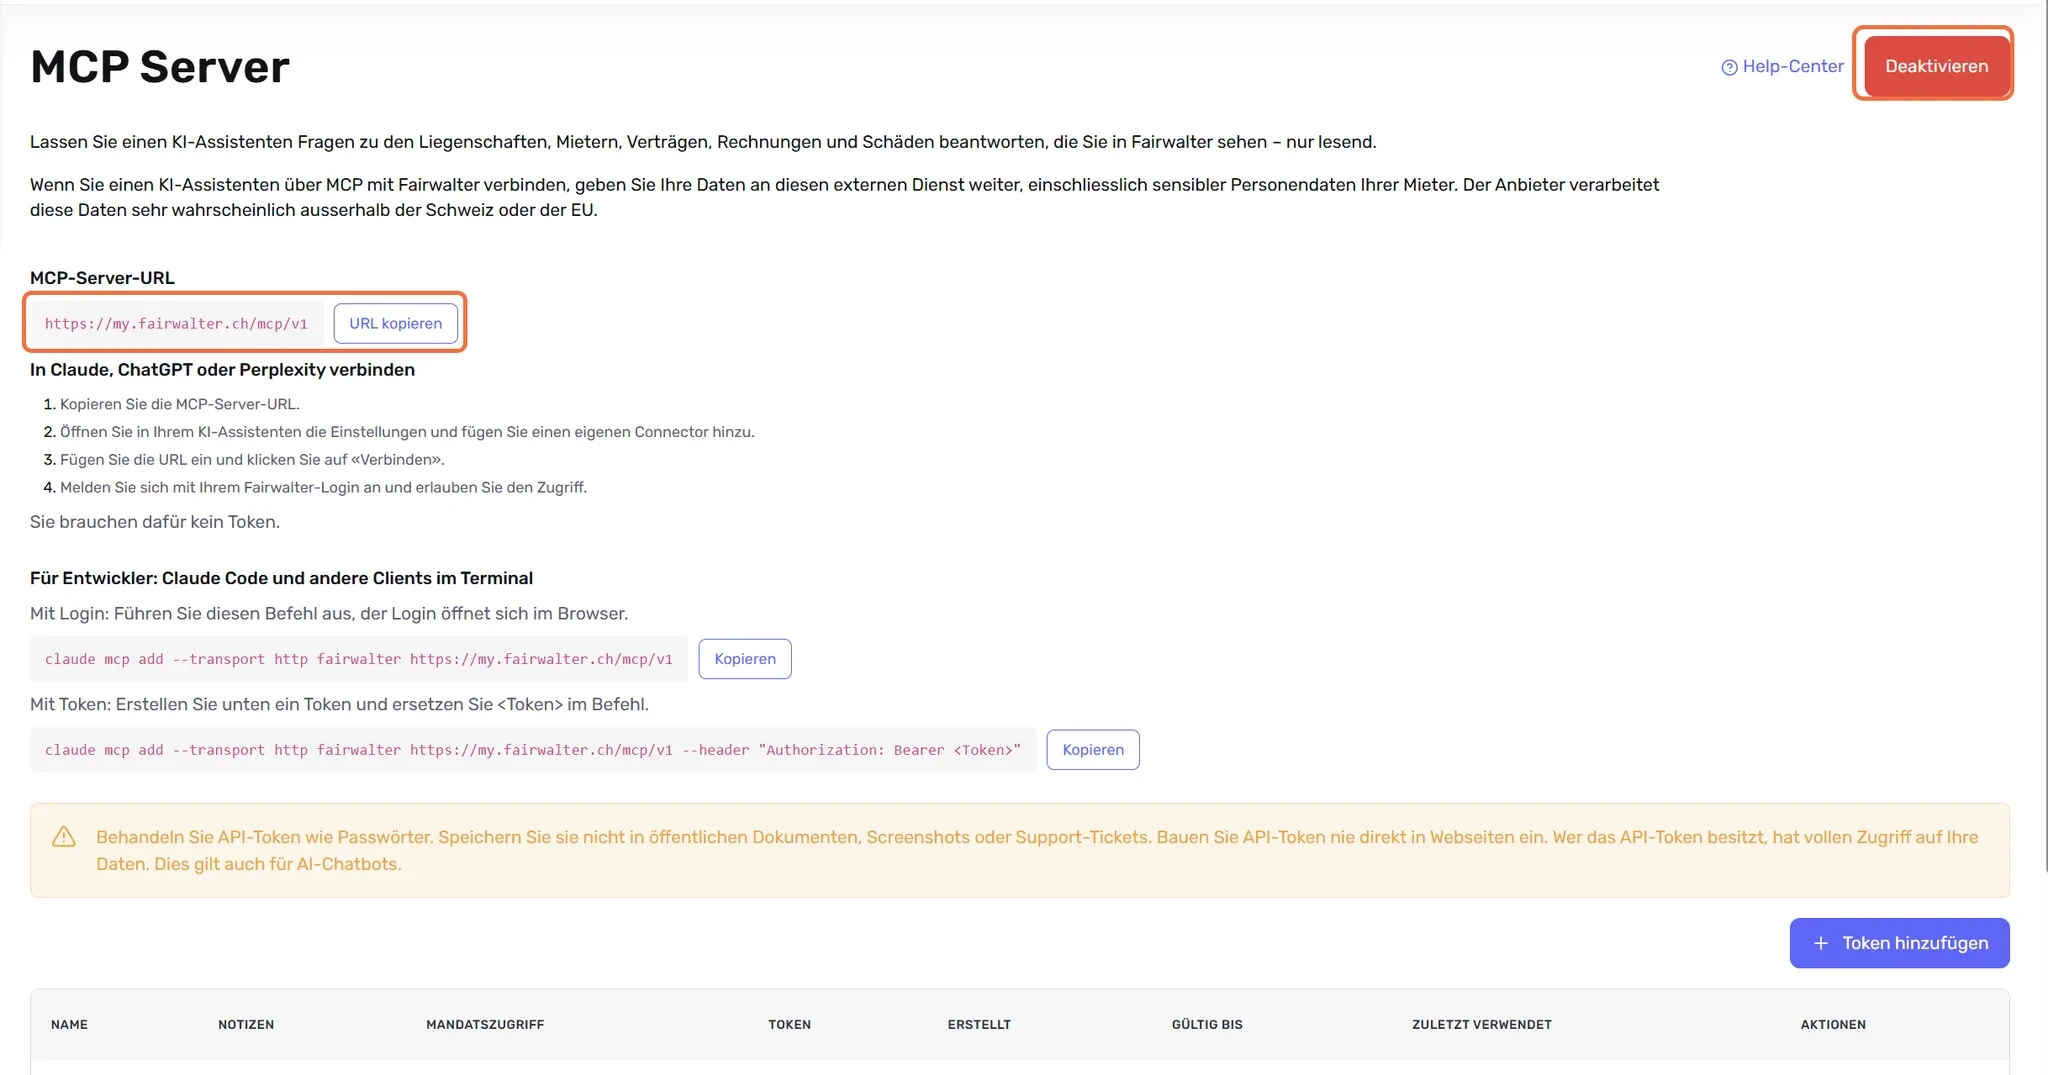Screen dimensions: 2048x1075
Task: Click the Mit Token instruction line
Action: pyautogui.click(x=339, y=704)
